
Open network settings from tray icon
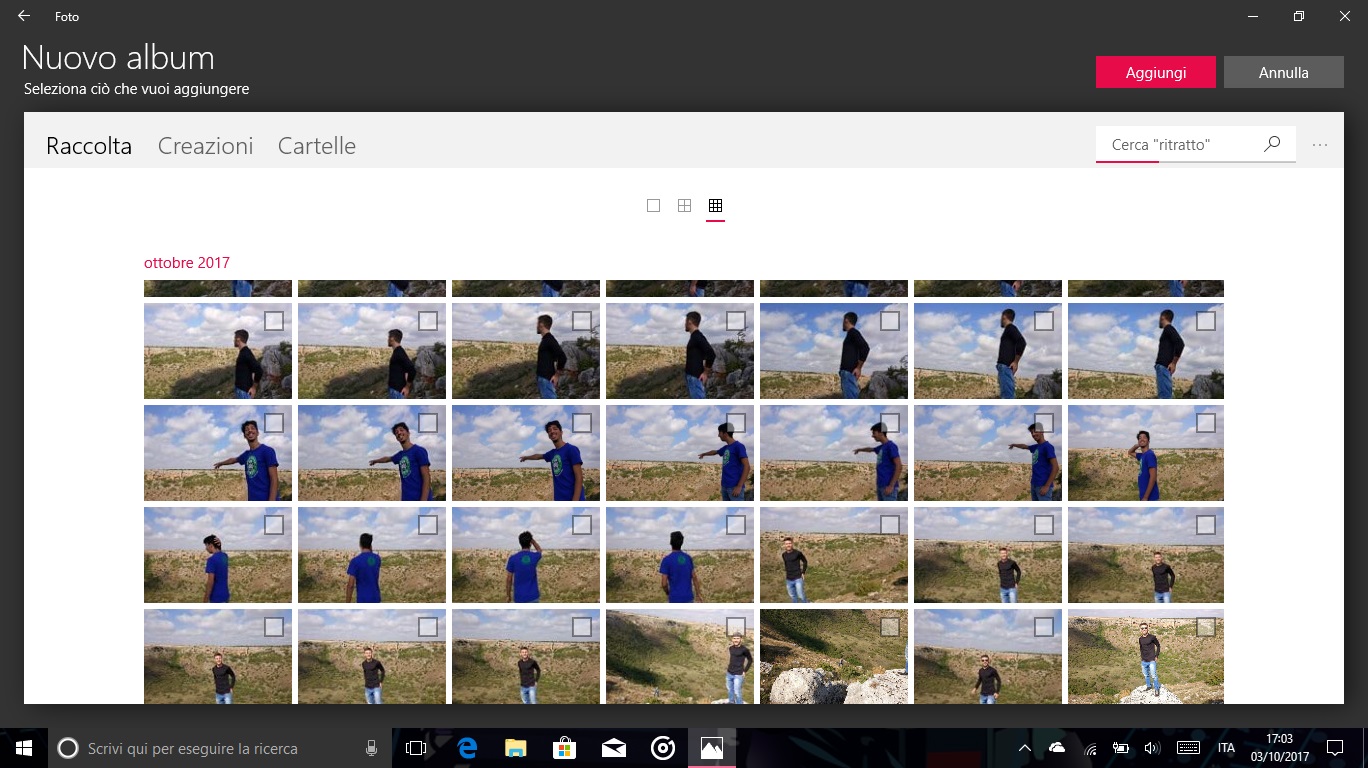click(x=1090, y=748)
